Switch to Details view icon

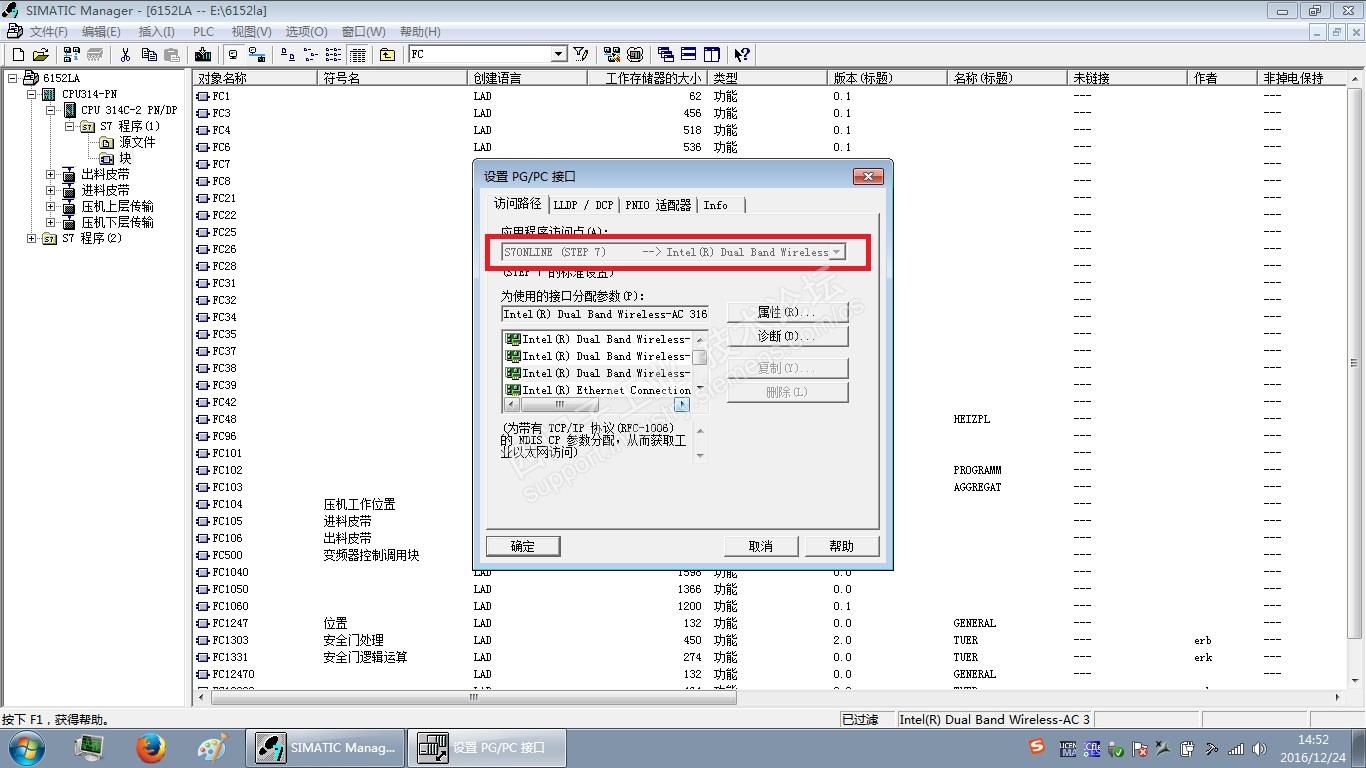[x=357, y=55]
